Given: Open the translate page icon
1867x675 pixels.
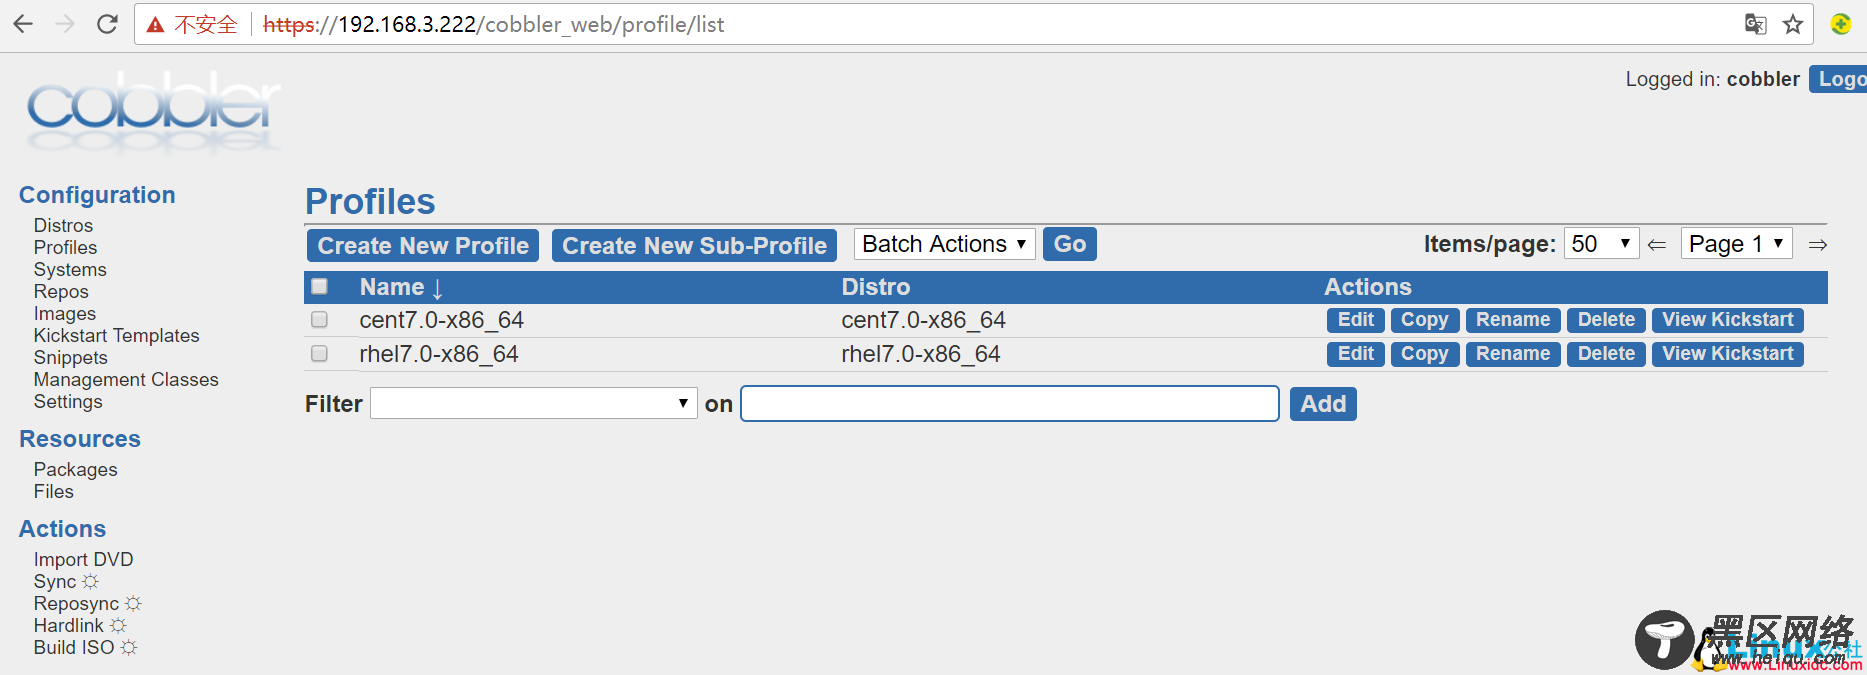Looking at the screenshot, I should (1755, 24).
